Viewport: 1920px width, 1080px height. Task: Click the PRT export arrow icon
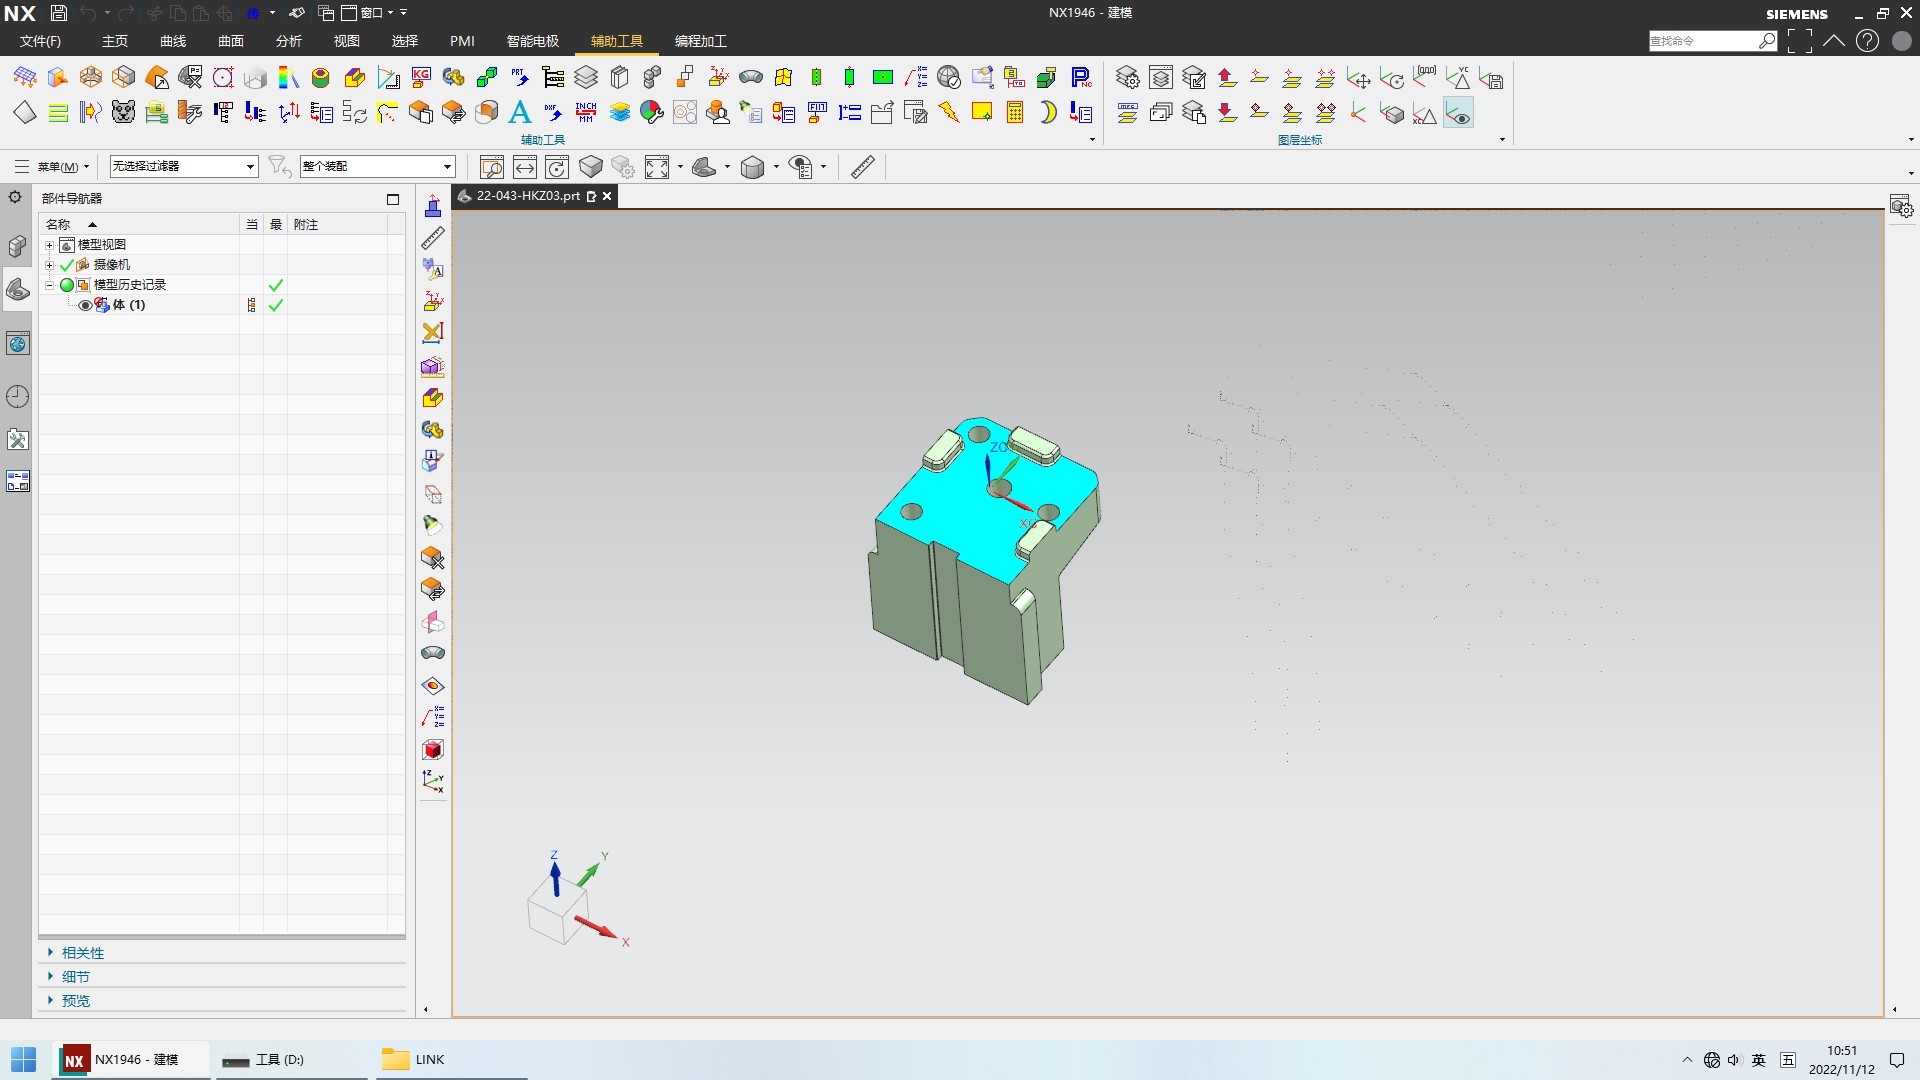click(x=520, y=78)
